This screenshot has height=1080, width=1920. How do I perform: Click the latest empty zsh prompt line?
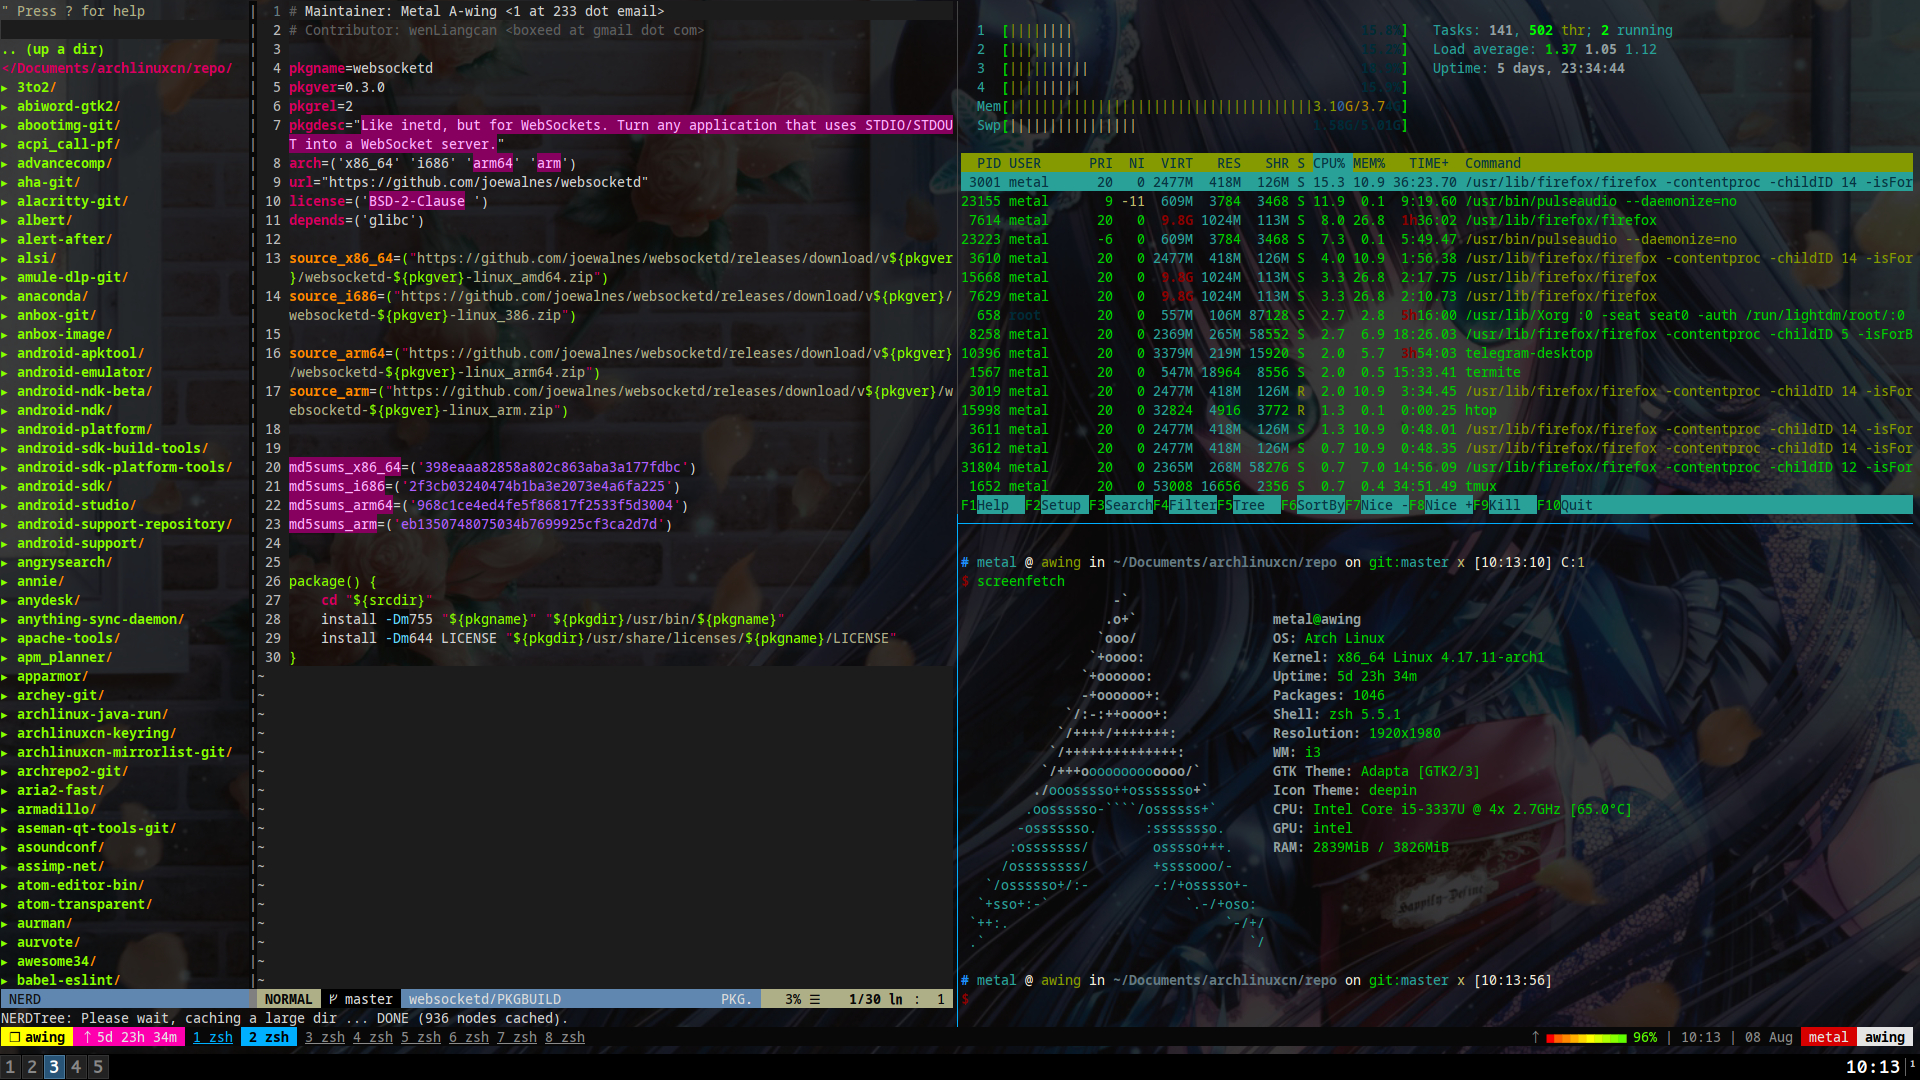point(1437,1000)
